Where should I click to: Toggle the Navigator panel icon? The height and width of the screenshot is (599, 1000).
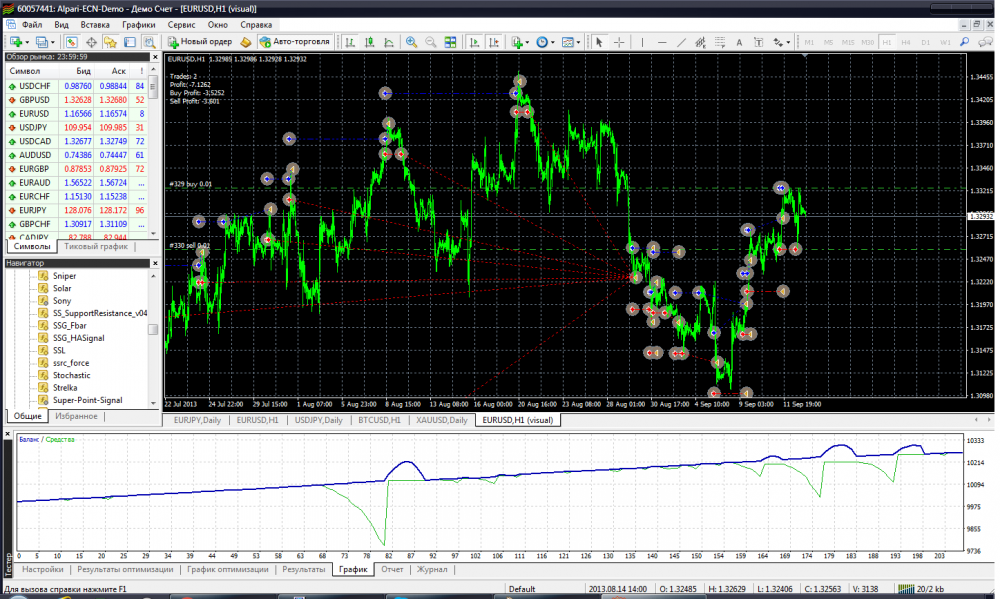tap(110, 42)
